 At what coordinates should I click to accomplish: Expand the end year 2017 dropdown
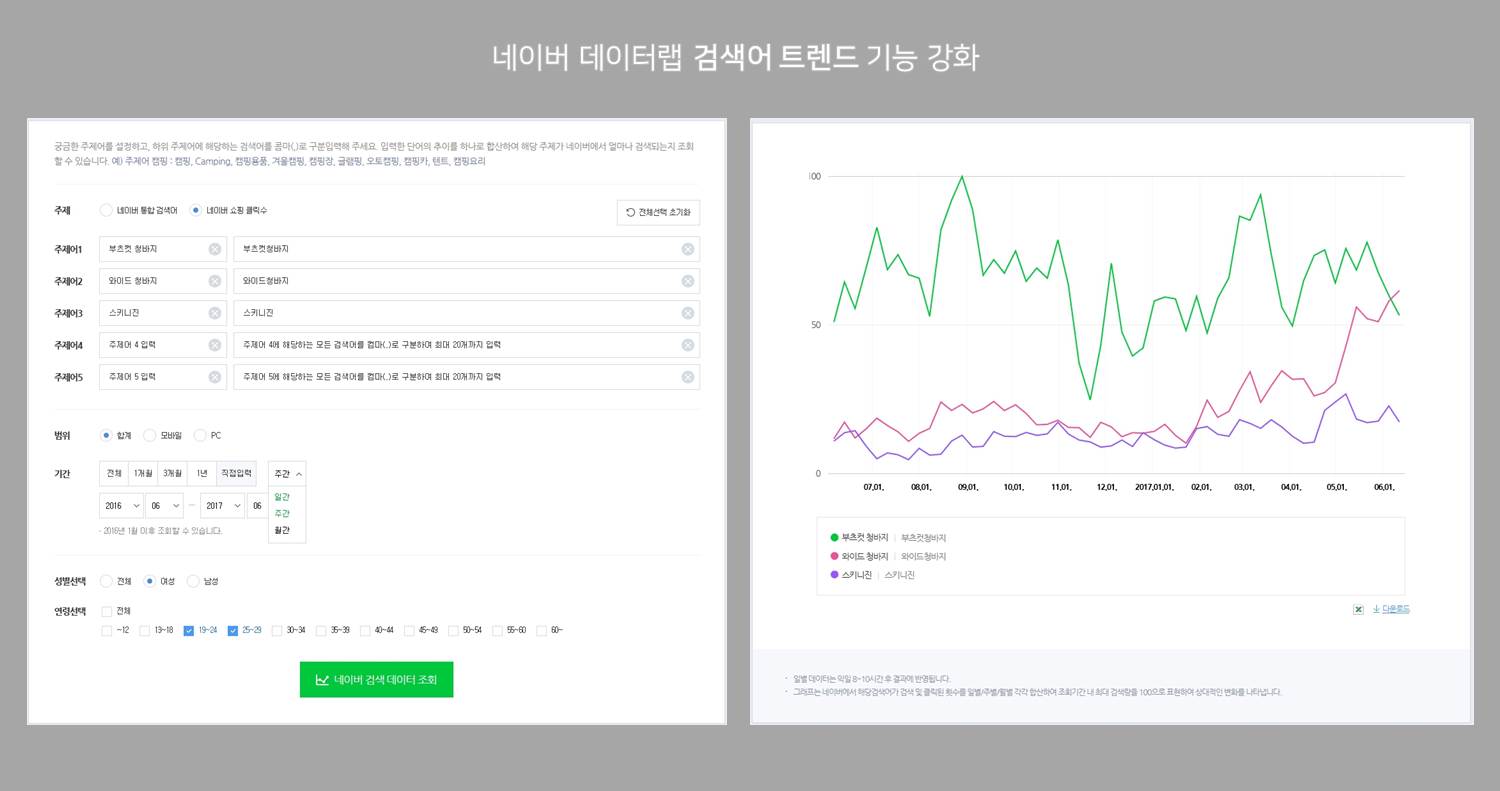click(222, 506)
